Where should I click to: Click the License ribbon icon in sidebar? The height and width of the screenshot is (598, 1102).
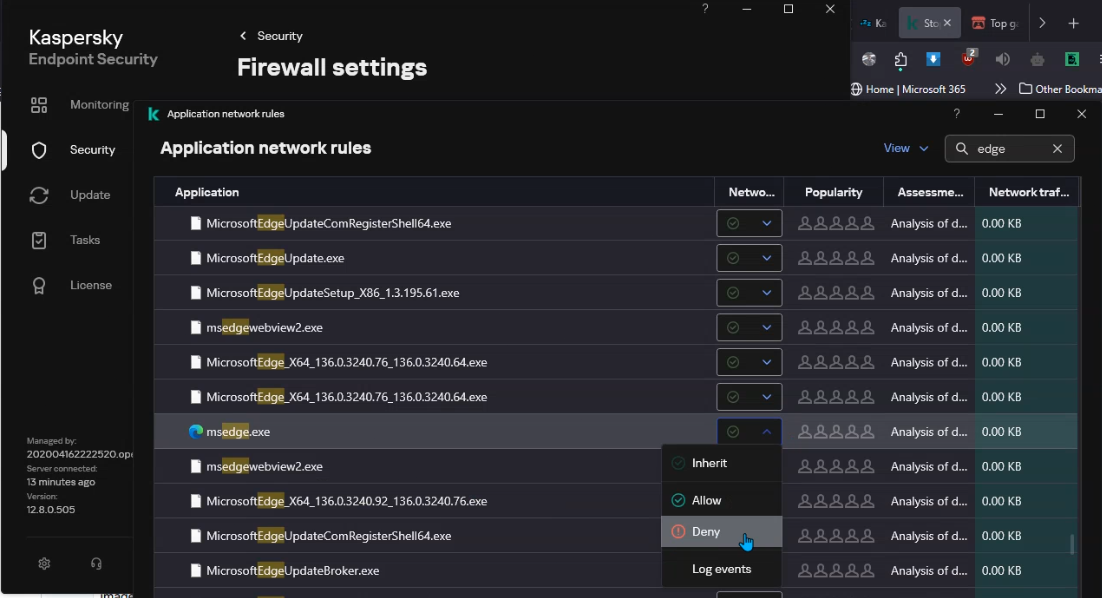tap(39, 285)
